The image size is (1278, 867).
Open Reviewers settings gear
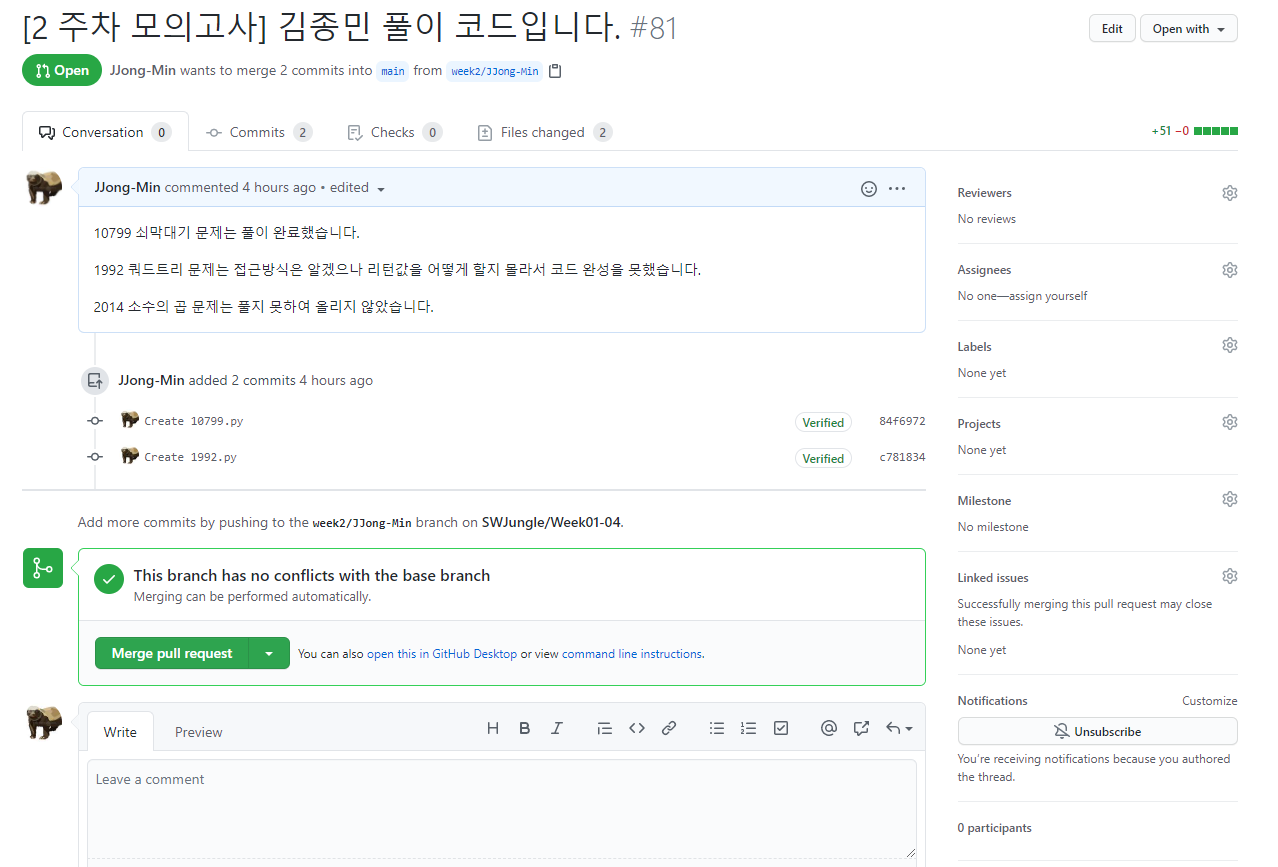(1230, 193)
